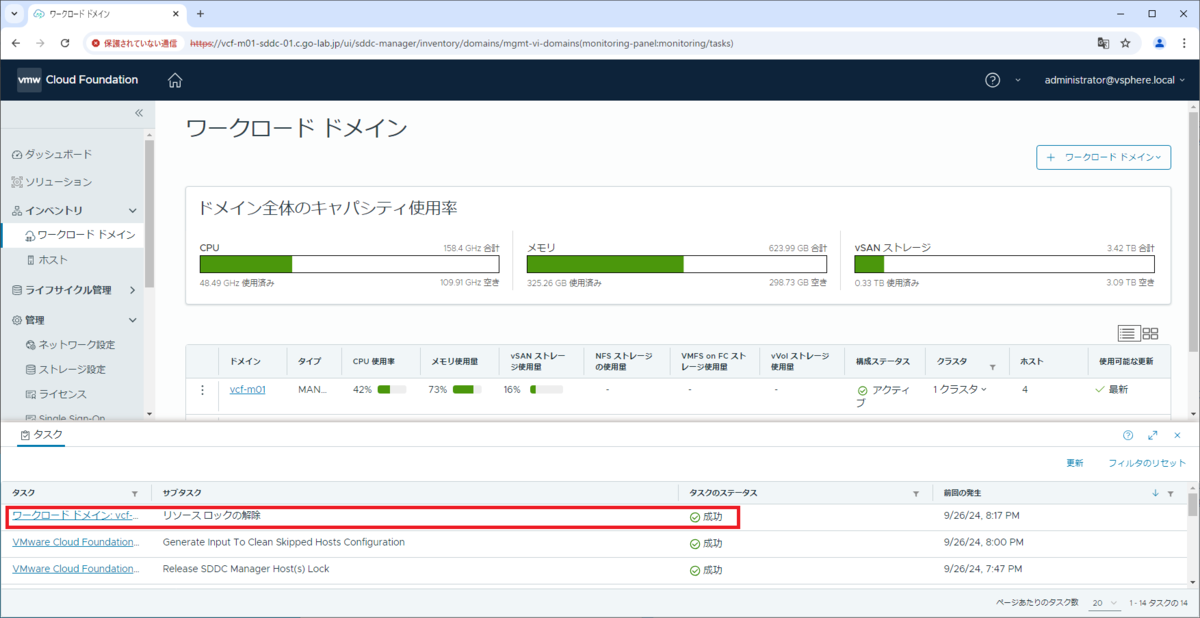
Task: Expand the task panel to full size
Action: [1153, 435]
